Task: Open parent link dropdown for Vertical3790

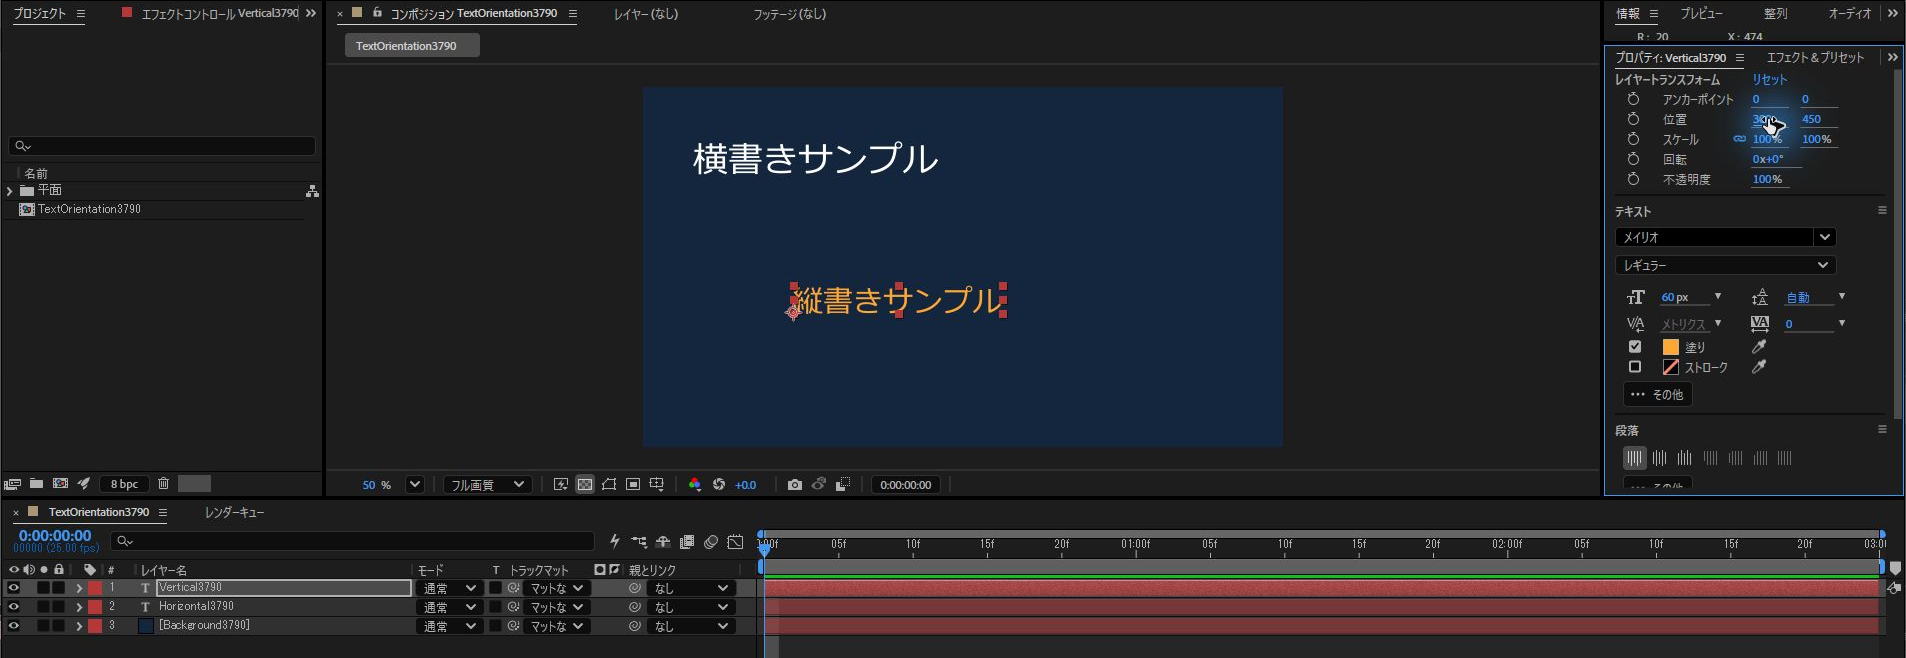Action: pos(691,588)
